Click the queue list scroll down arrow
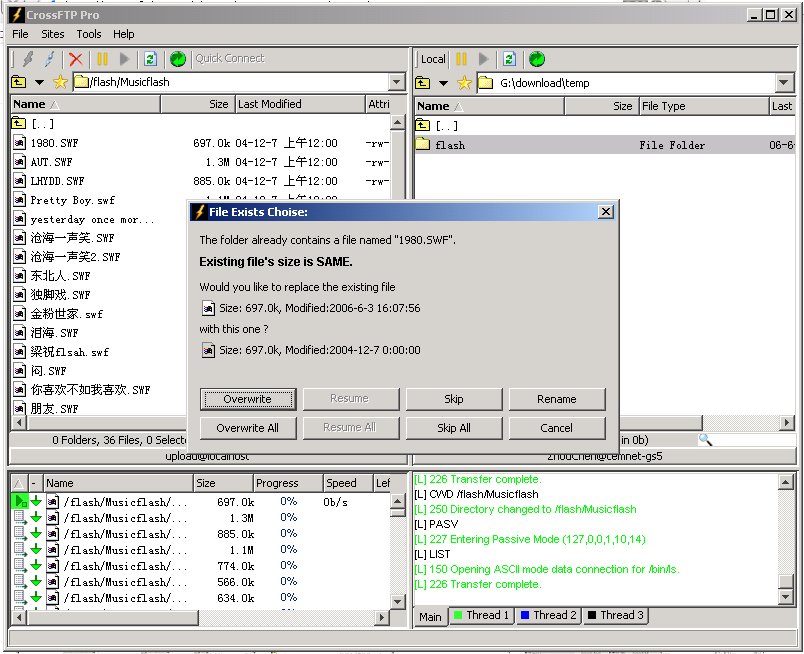Image resolution: width=804 pixels, height=654 pixels. click(x=397, y=601)
